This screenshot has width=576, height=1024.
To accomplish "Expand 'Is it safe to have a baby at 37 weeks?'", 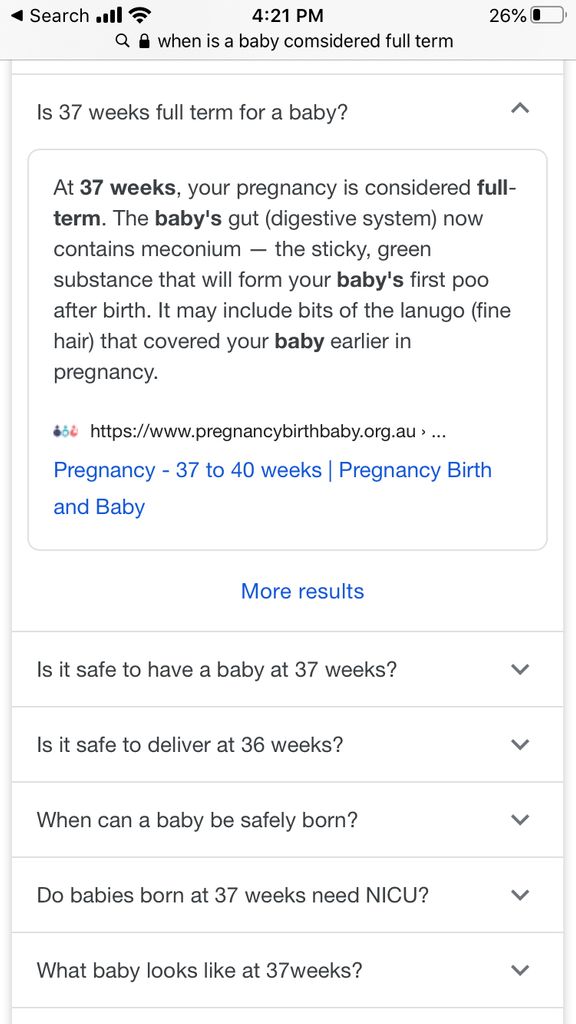I will tap(519, 669).
